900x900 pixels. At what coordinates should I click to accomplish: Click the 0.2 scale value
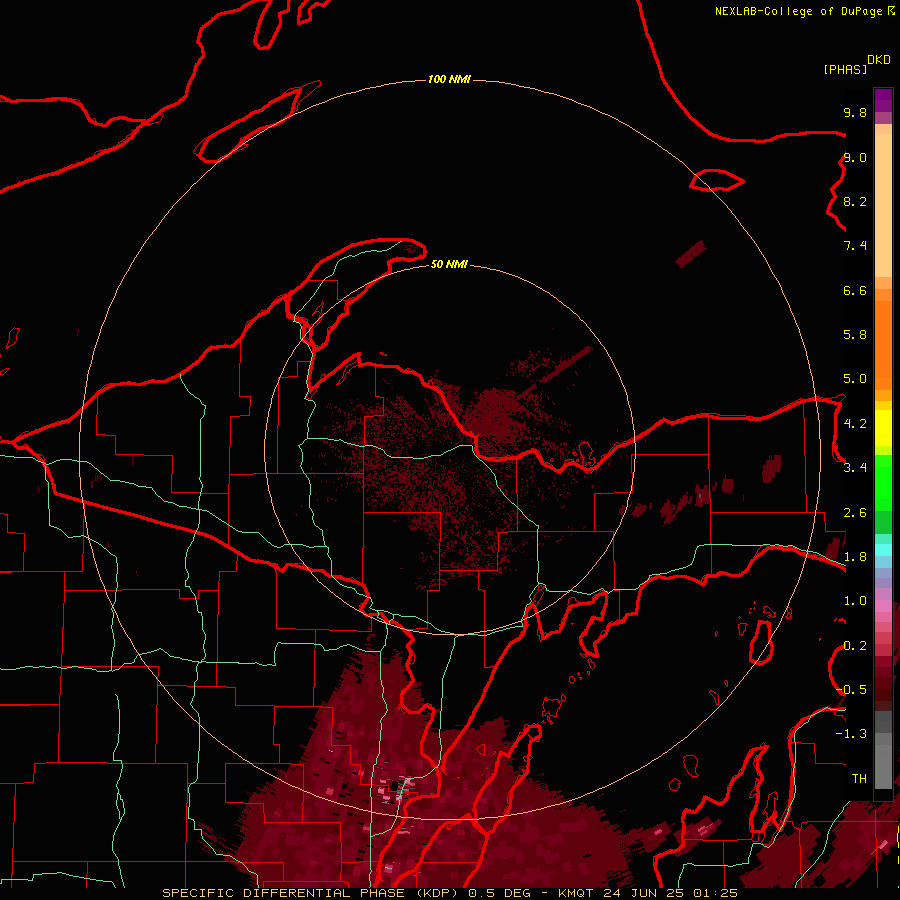(855, 646)
